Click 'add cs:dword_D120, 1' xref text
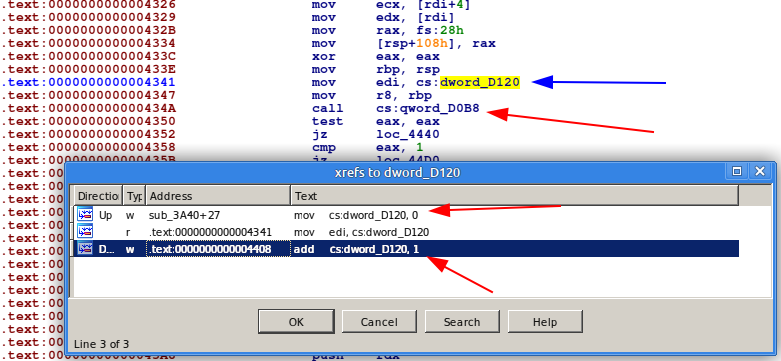Viewport: 781px width, 361px height. coord(357,249)
